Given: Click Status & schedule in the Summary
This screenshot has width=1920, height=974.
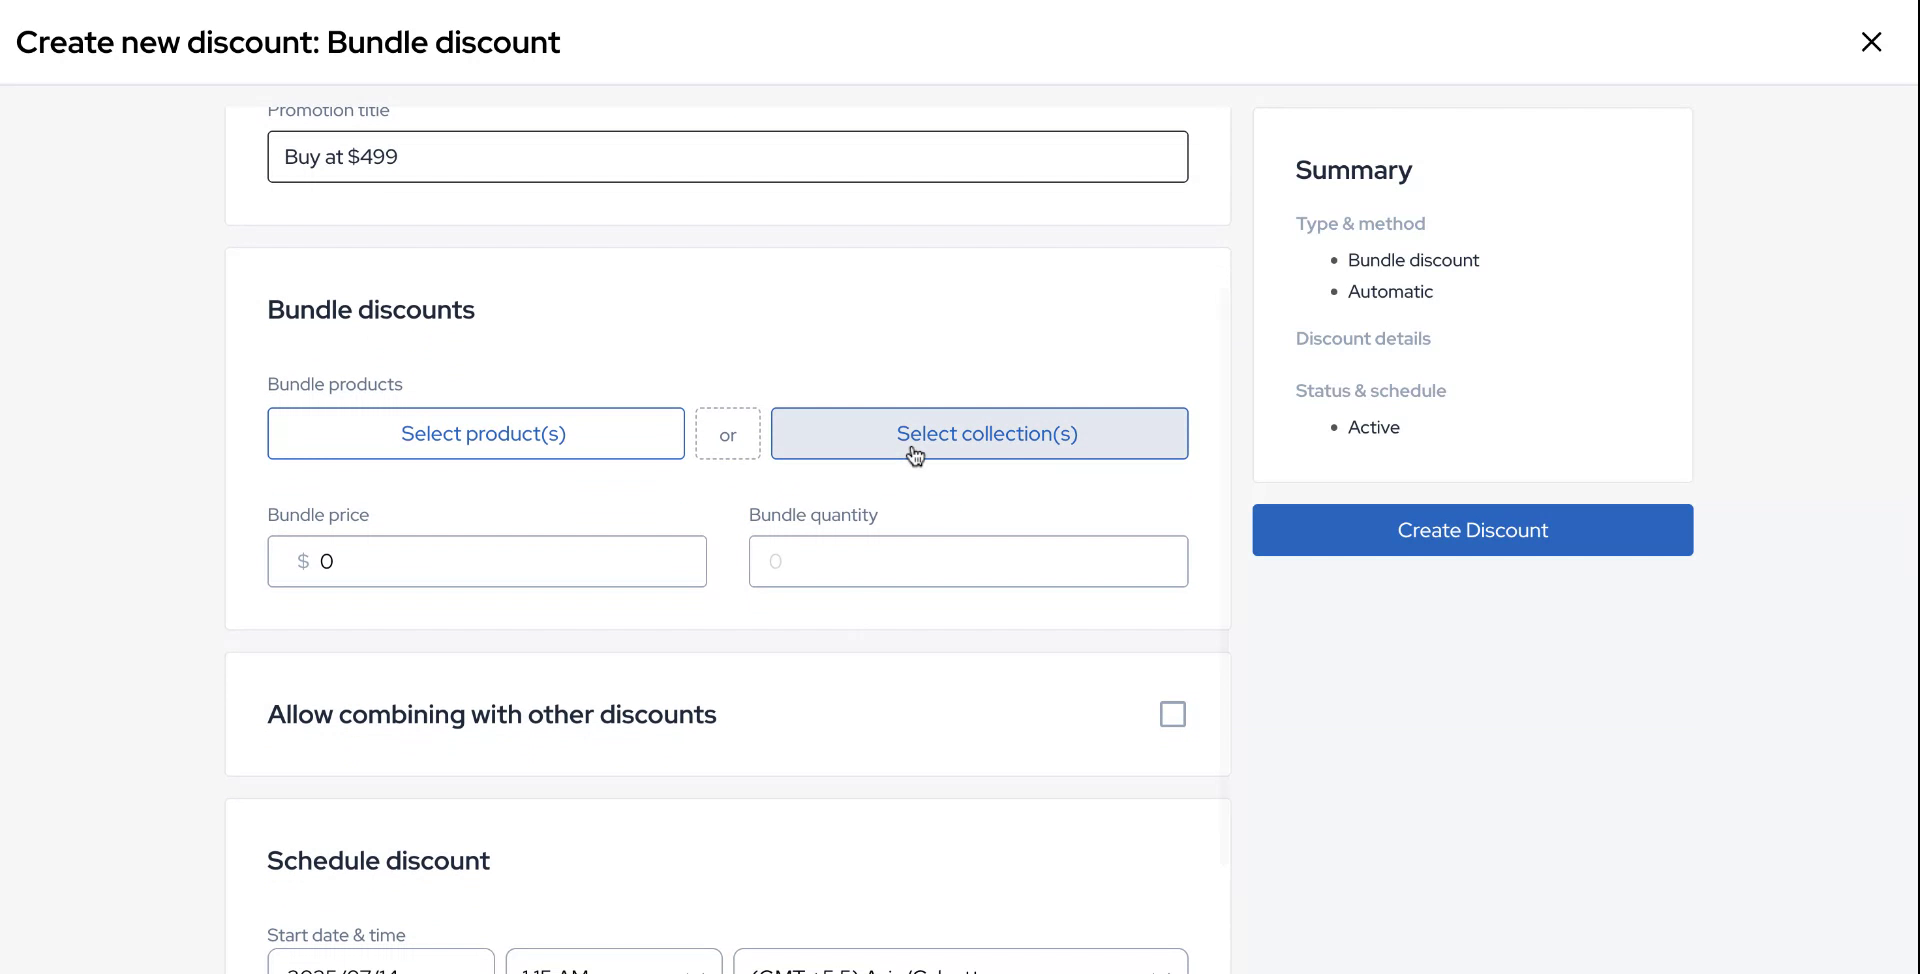Looking at the screenshot, I should point(1371,391).
